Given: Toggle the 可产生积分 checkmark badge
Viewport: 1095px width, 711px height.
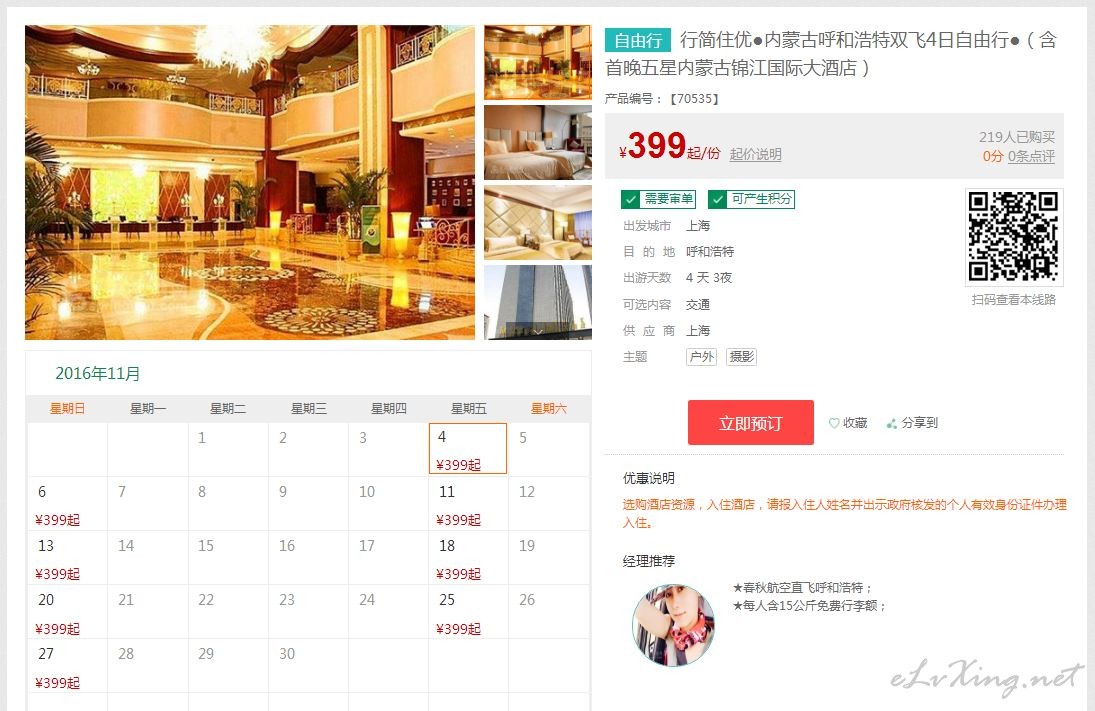Looking at the screenshot, I should pos(751,199).
